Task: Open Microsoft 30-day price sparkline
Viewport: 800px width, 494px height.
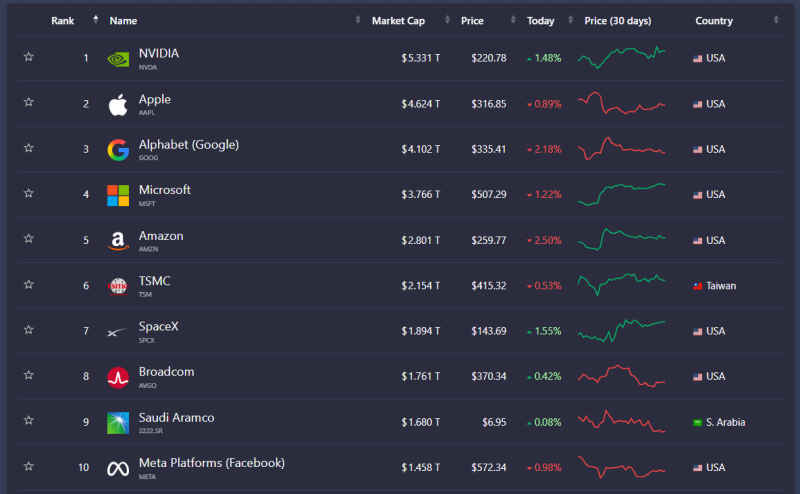Action: pos(621,194)
